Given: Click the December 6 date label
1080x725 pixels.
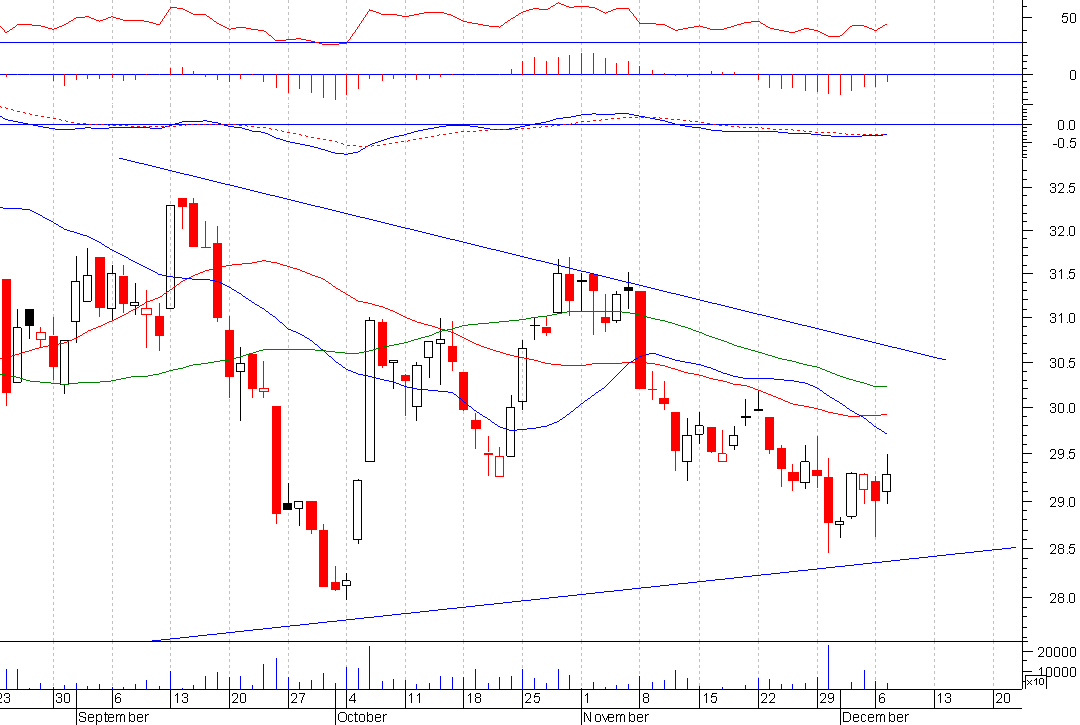Looking at the screenshot, I should click(x=881, y=698).
